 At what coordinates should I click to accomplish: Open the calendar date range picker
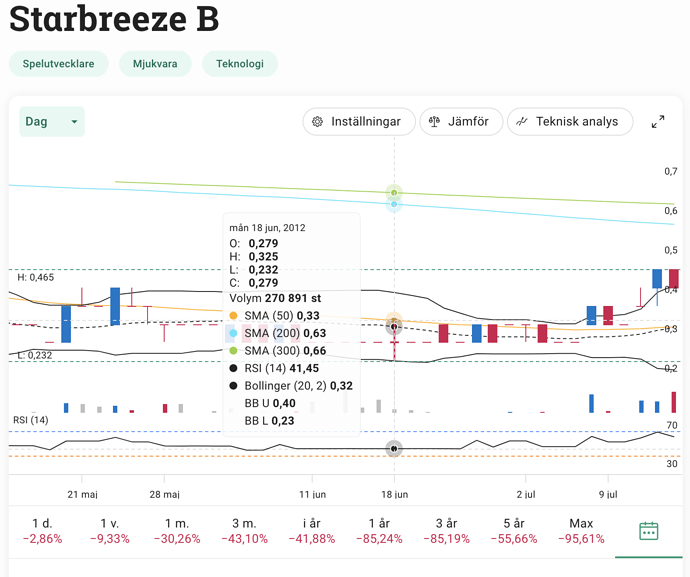[648, 531]
